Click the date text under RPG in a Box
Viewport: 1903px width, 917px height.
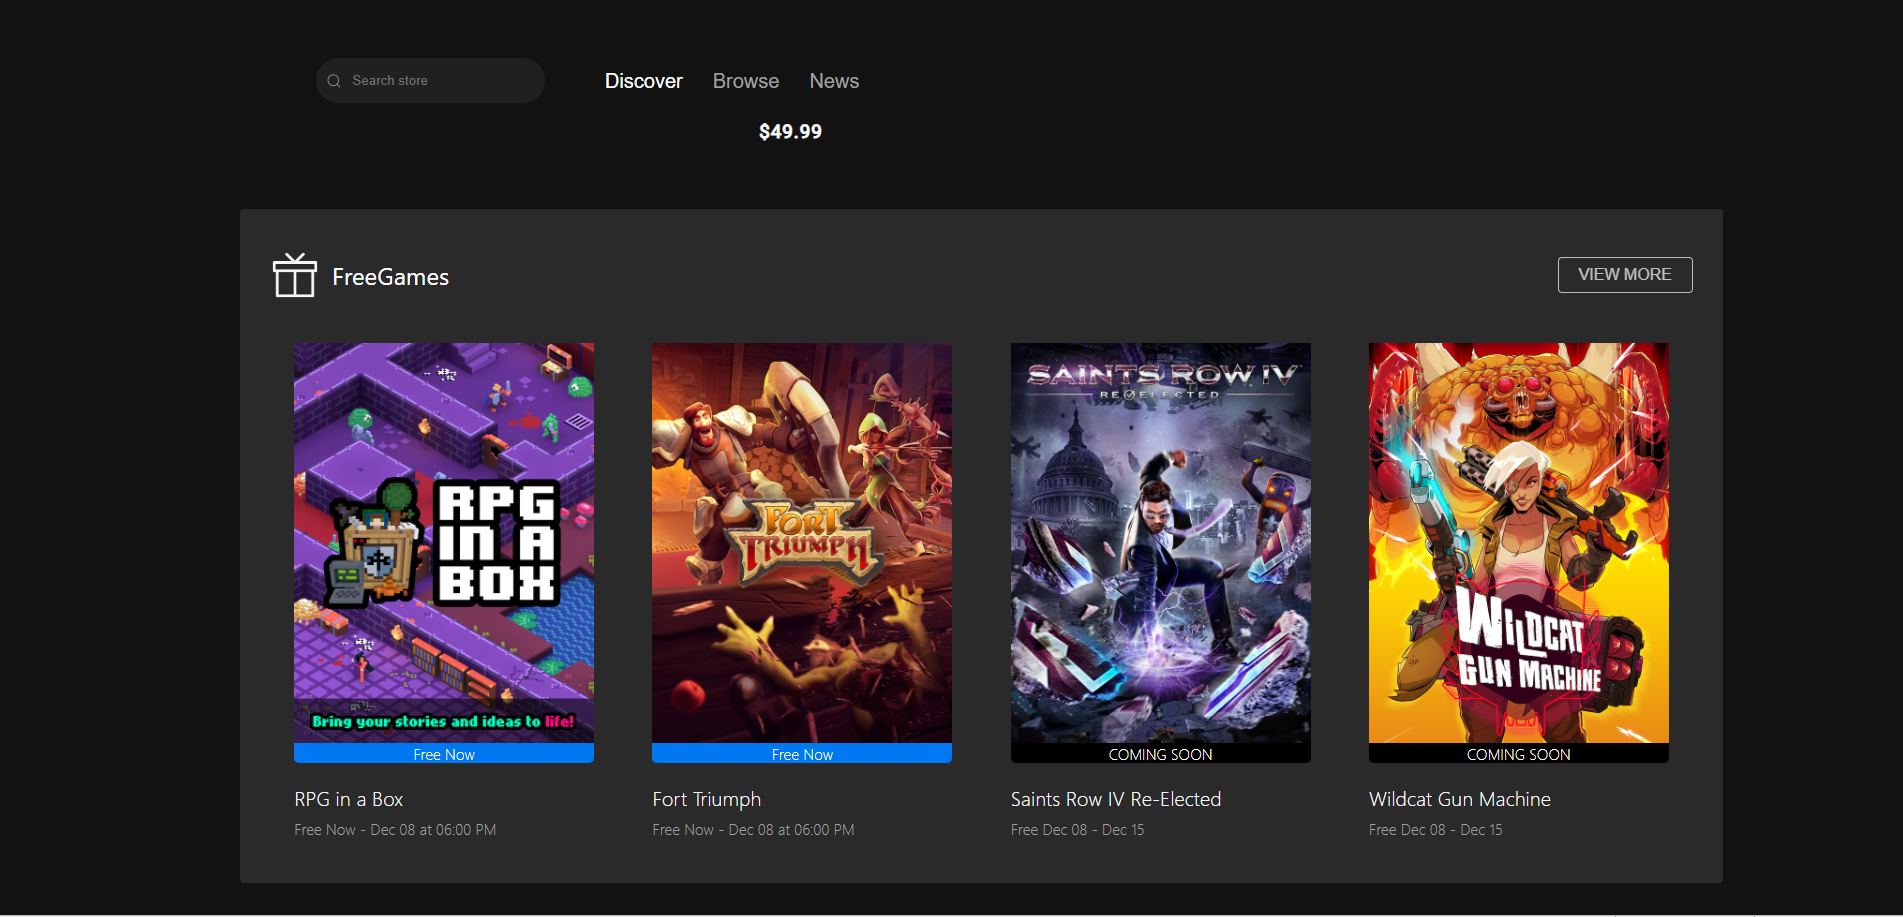click(395, 830)
